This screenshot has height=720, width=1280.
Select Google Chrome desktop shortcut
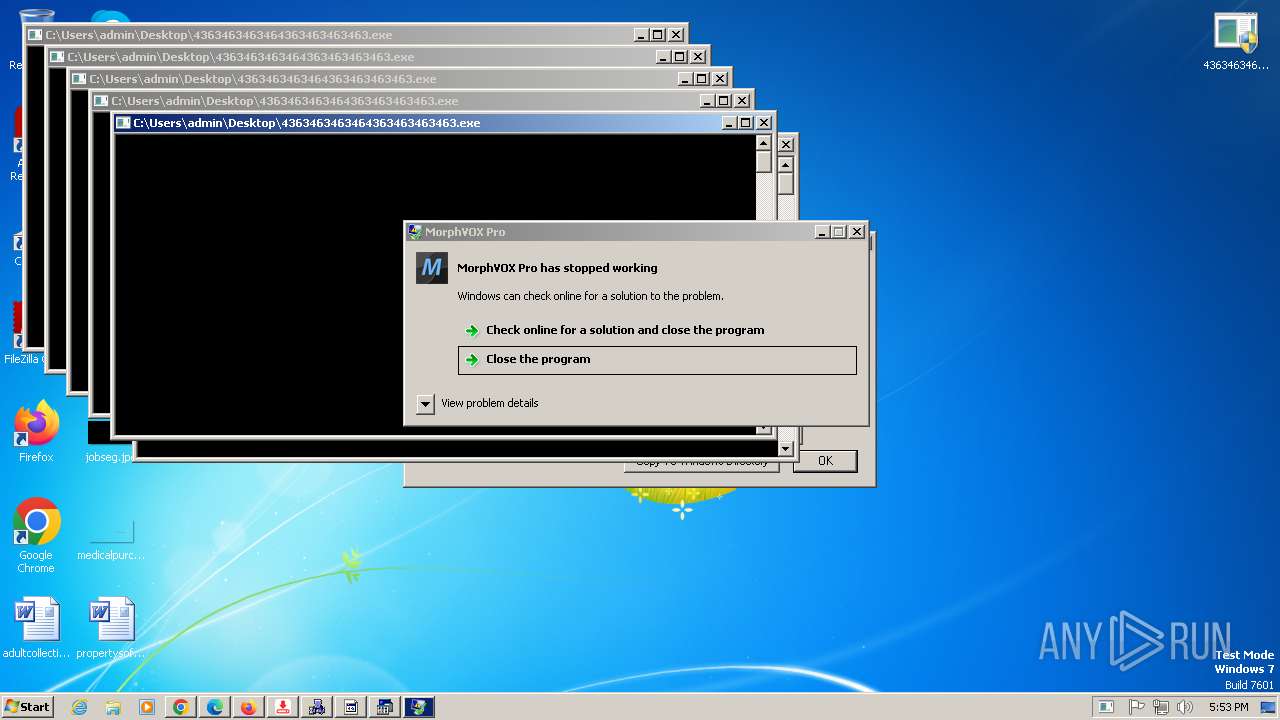pyautogui.click(x=36, y=535)
